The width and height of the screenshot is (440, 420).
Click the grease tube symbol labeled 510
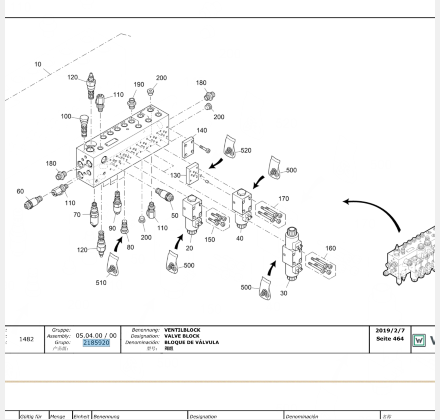113,265
